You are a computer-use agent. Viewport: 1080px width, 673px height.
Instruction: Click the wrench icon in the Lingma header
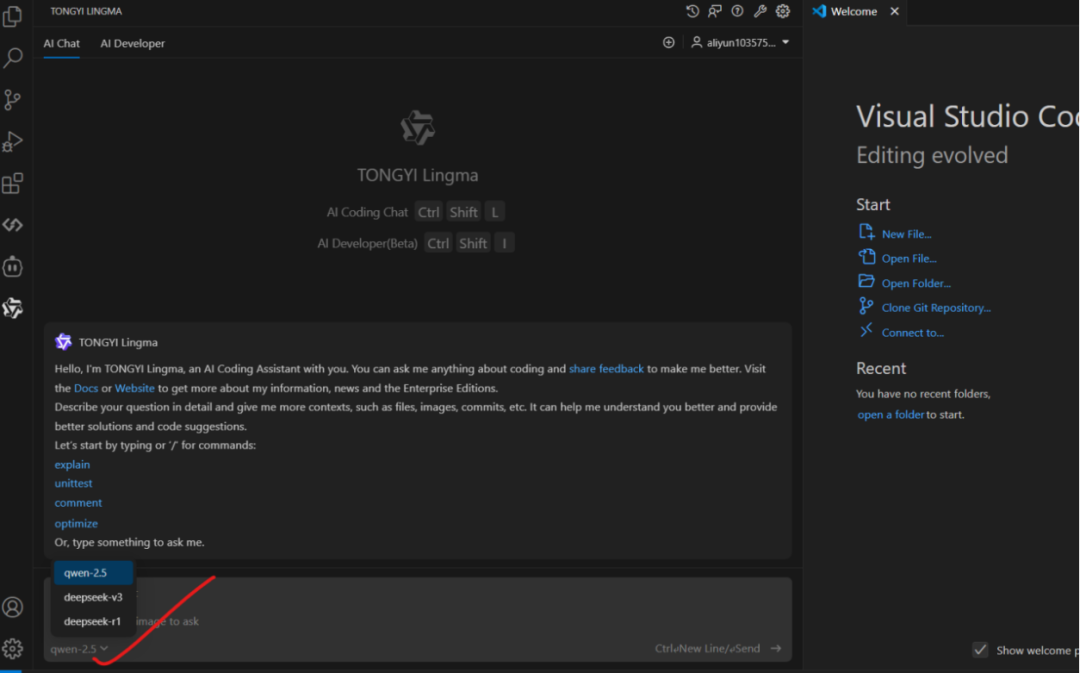[760, 11]
